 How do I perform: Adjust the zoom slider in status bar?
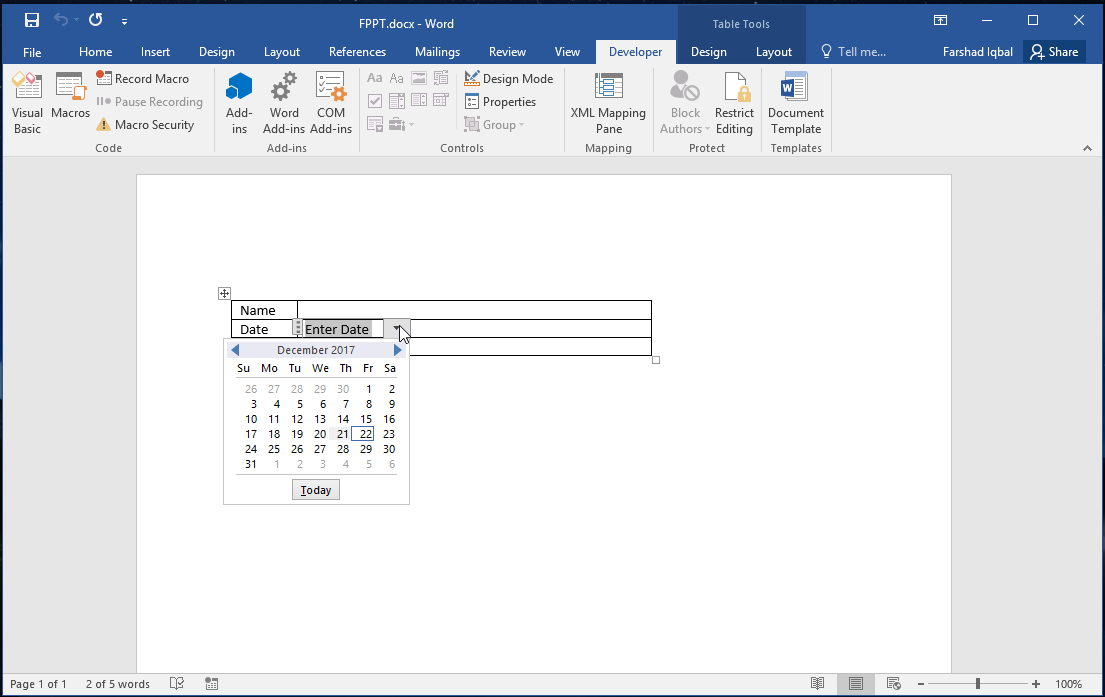(x=978, y=684)
